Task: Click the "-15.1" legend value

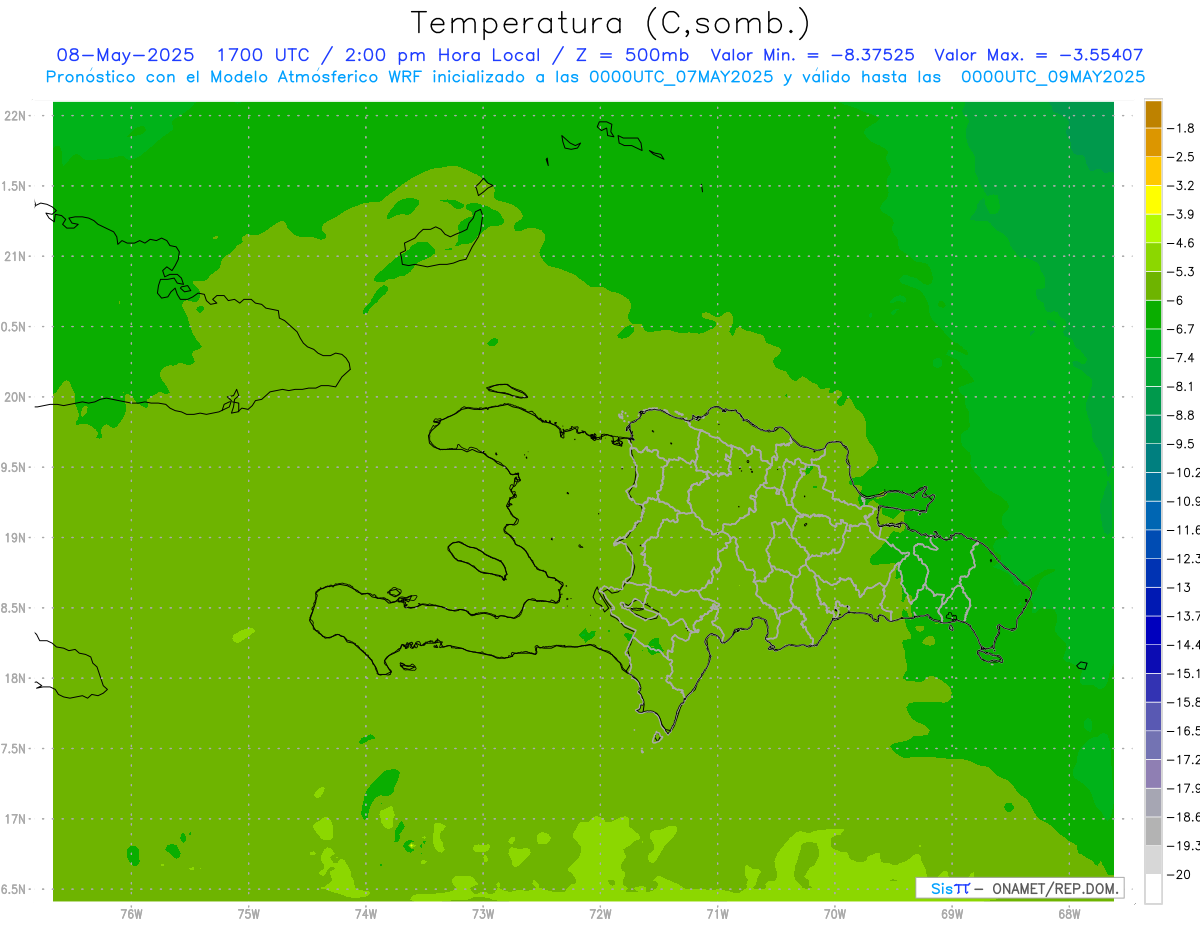Action: click(x=1185, y=673)
